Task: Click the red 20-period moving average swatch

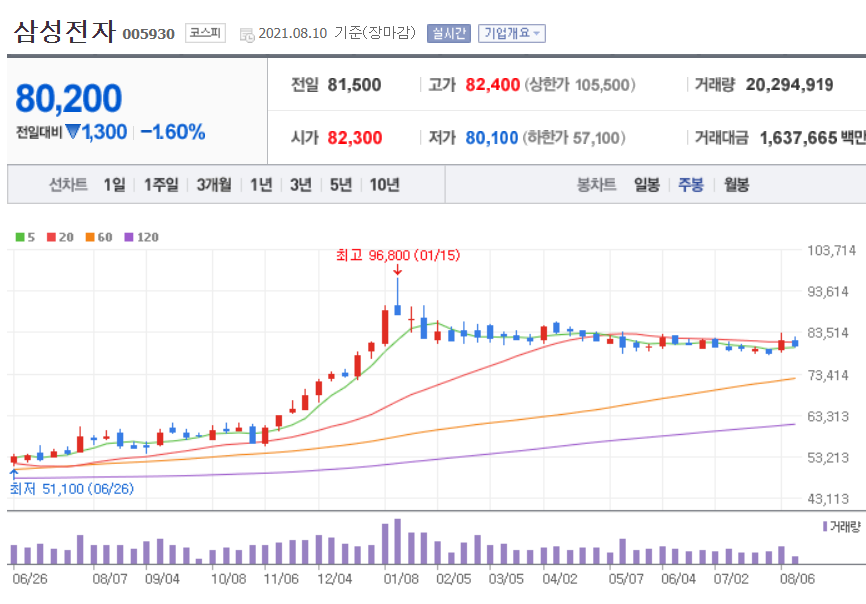Action: point(51,237)
